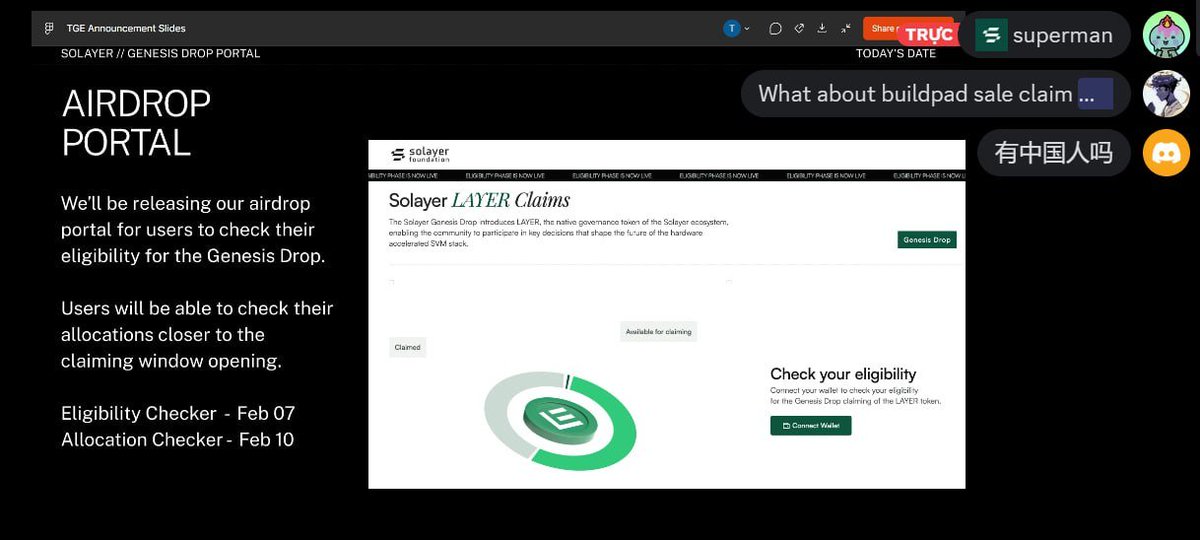Click the TRỰC live badge

928,35
